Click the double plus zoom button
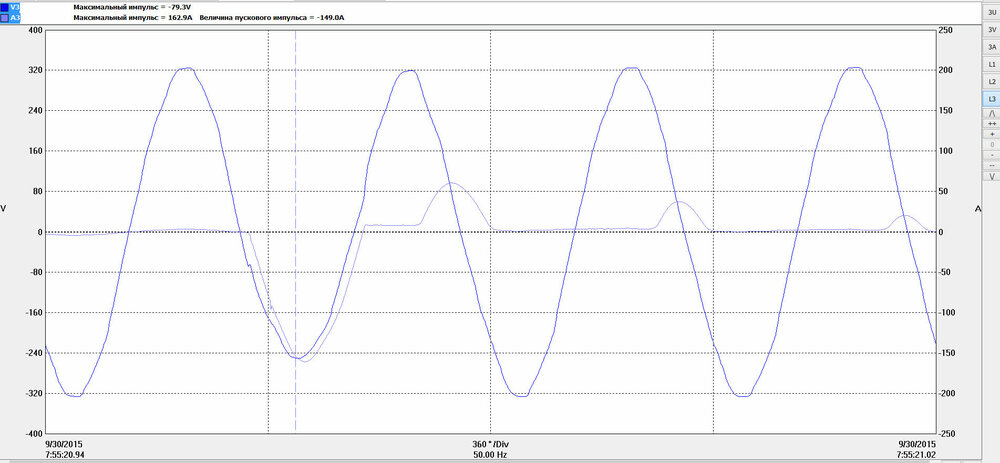 [992, 124]
